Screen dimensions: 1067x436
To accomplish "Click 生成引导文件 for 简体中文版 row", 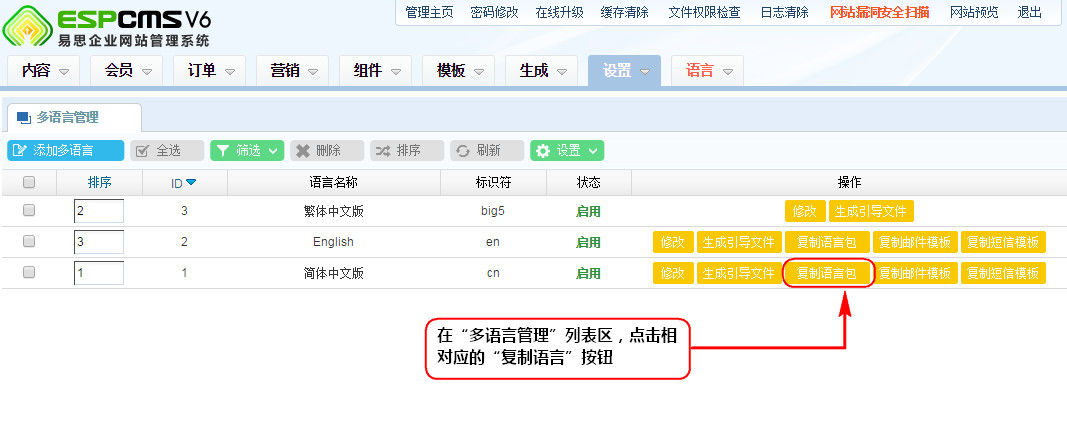I will 739,273.
